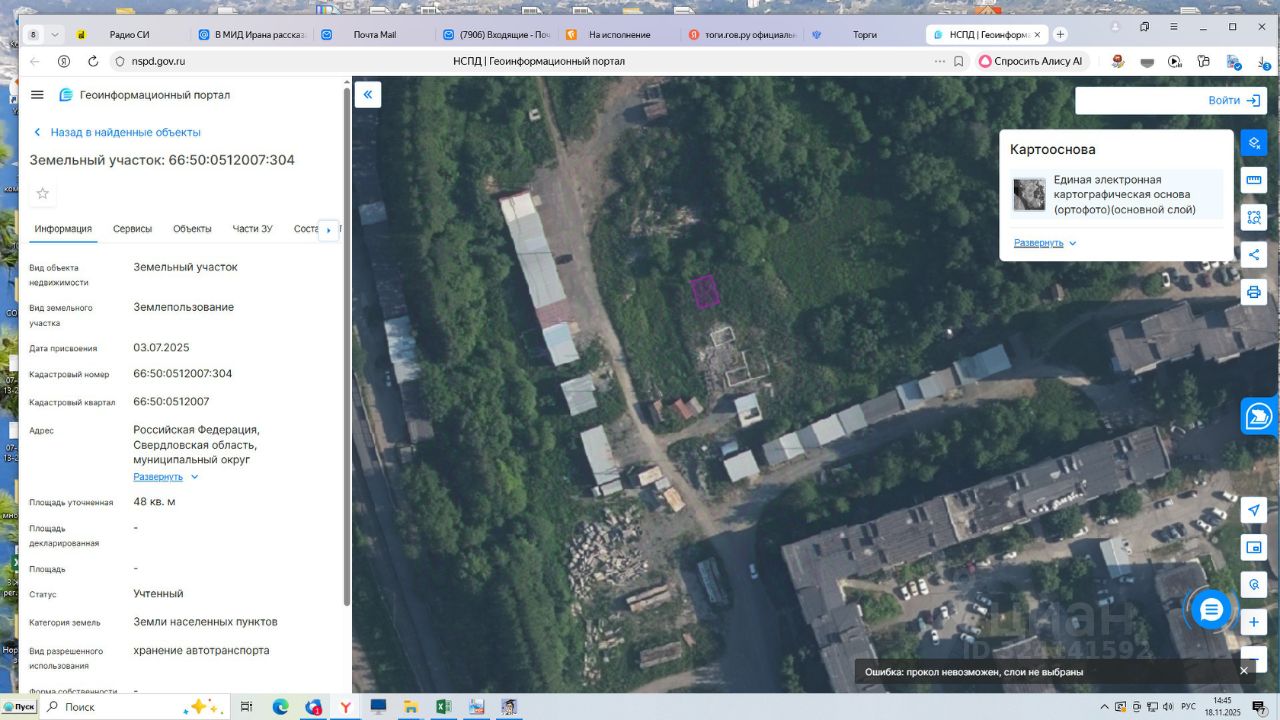
Task: Open the map layers tool icon
Action: point(1254,143)
